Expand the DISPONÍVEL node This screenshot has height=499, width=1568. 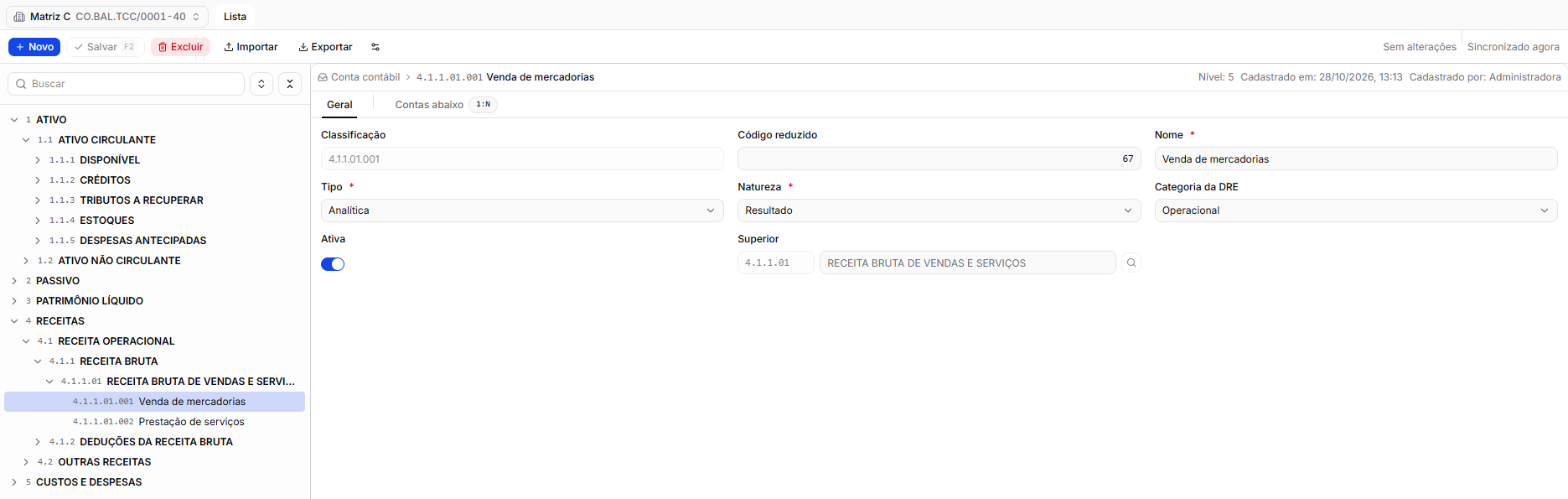pyautogui.click(x=38, y=160)
